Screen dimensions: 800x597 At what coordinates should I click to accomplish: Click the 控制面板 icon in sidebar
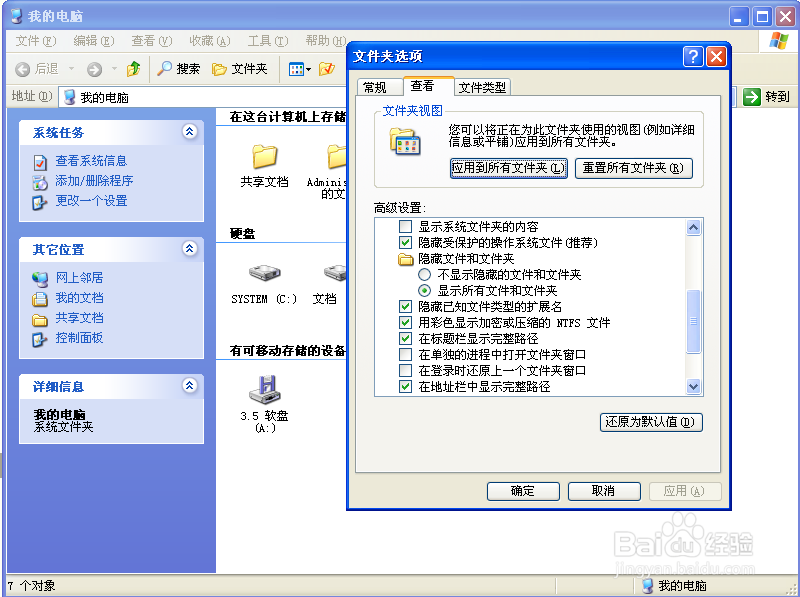click(x=40, y=339)
